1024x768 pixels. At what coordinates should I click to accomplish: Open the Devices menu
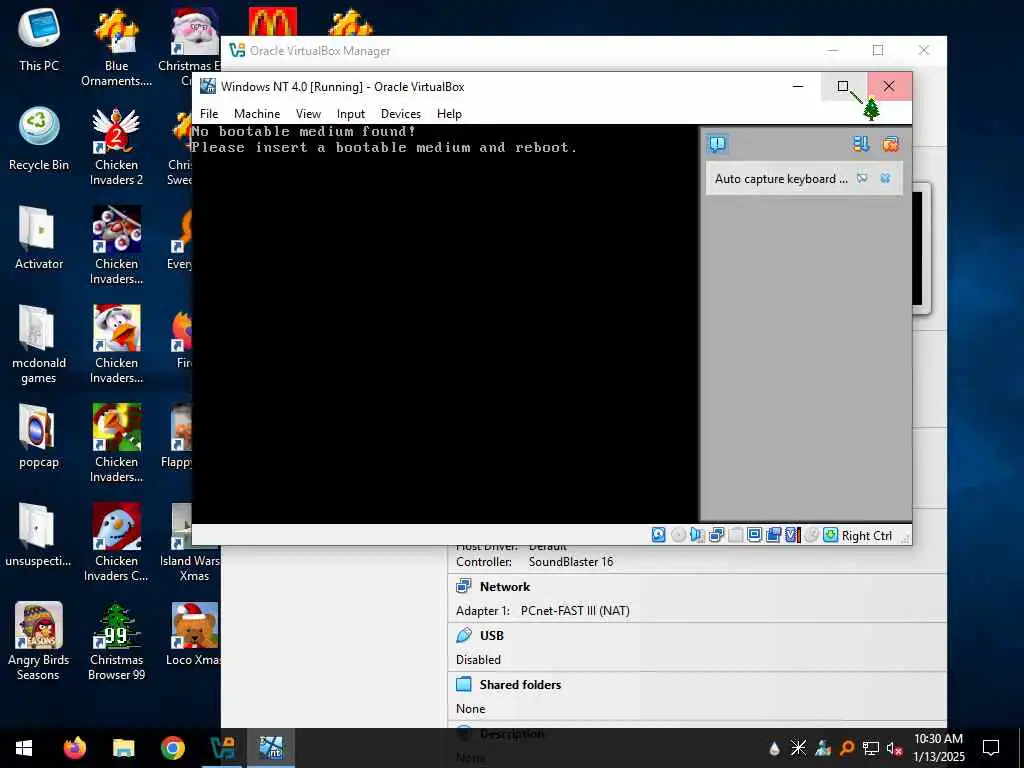401,114
